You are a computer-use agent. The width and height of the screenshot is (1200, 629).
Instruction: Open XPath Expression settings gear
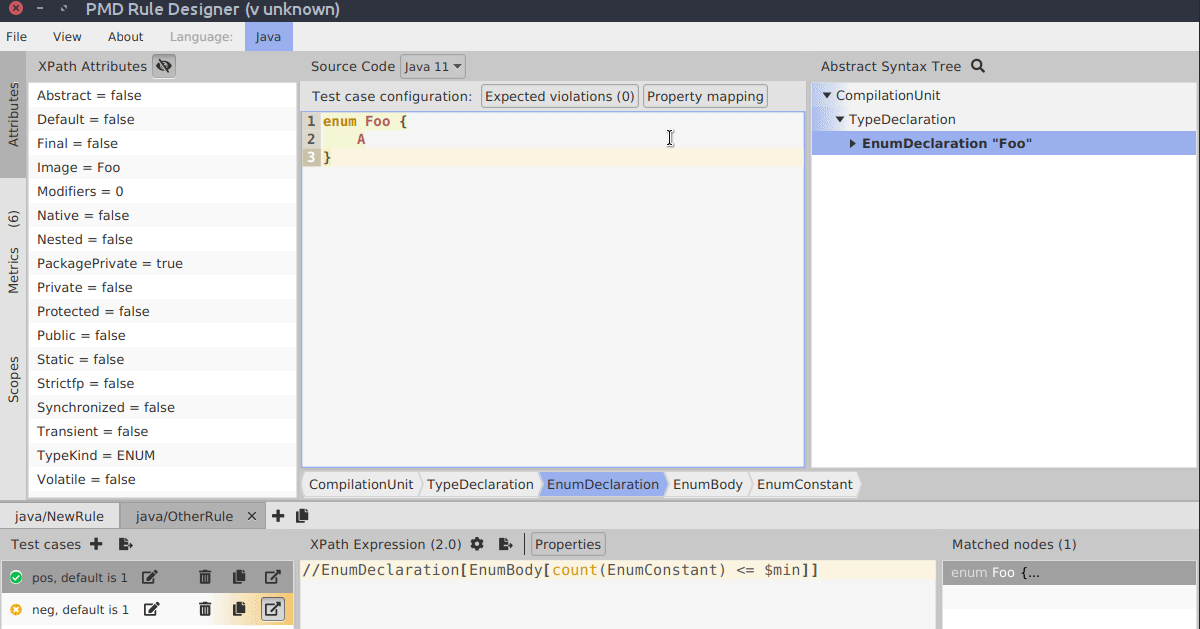[477, 544]
